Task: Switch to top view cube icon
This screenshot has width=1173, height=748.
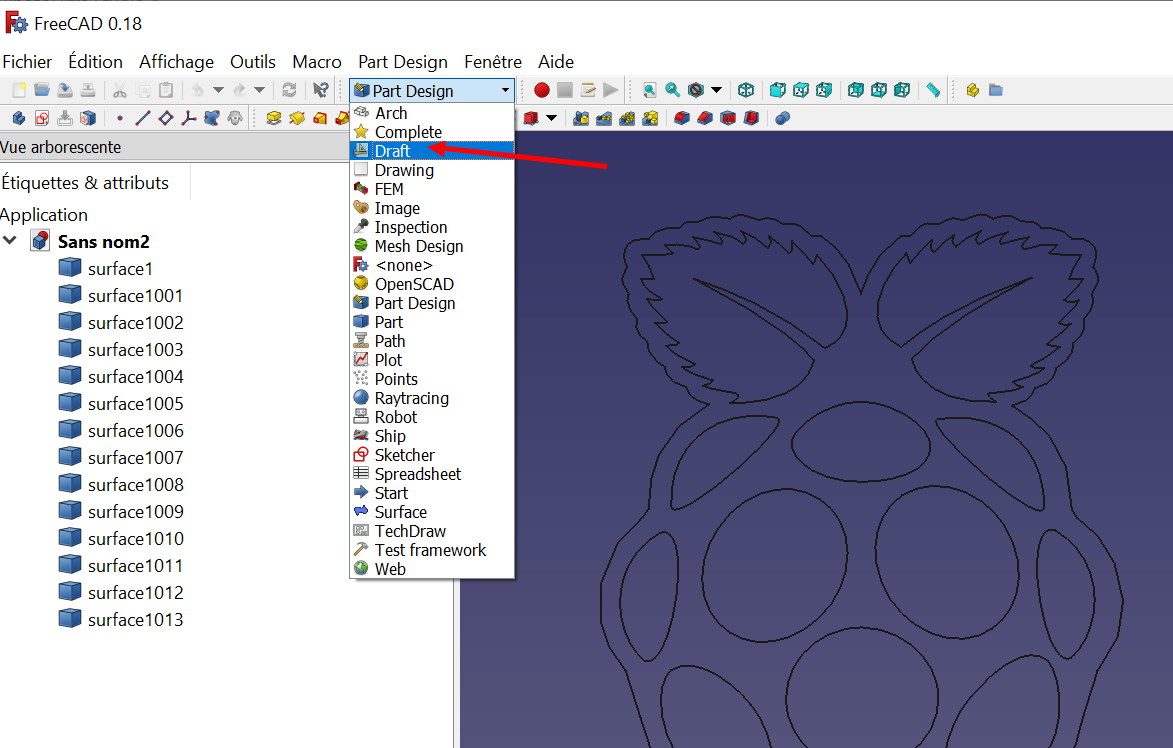Action: (800, 91)
